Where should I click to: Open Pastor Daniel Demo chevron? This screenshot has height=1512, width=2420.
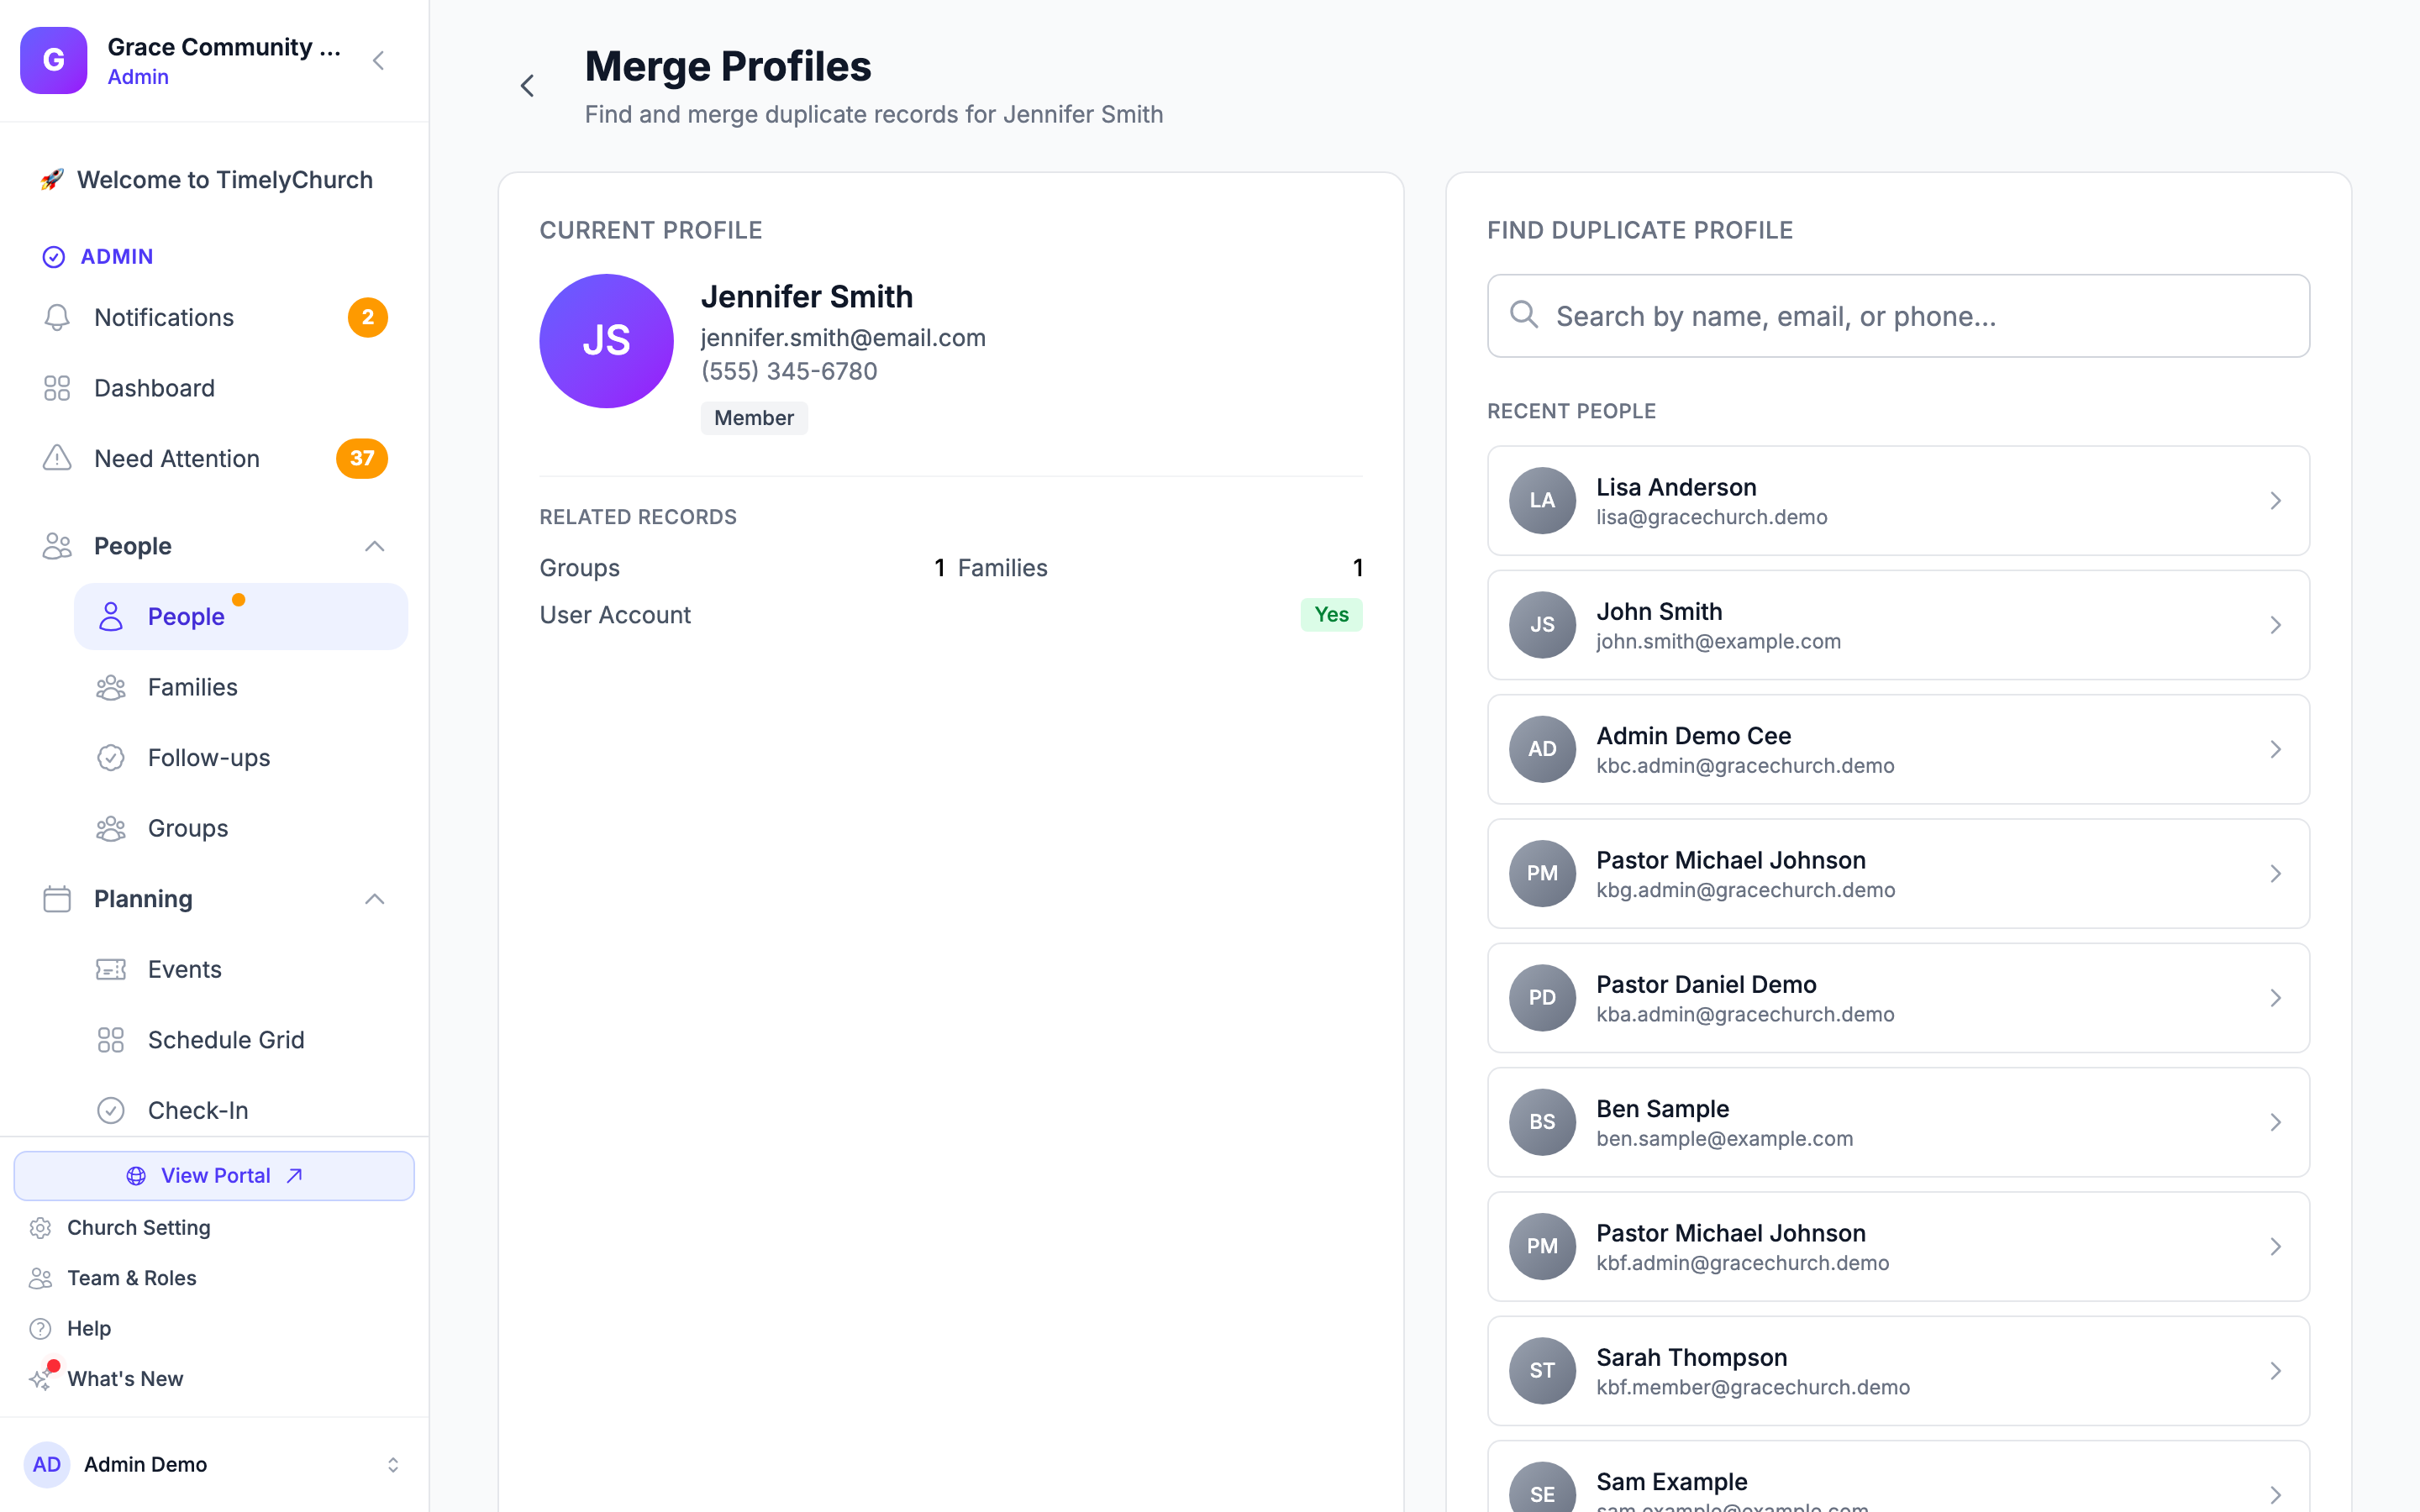(2276, 998)
